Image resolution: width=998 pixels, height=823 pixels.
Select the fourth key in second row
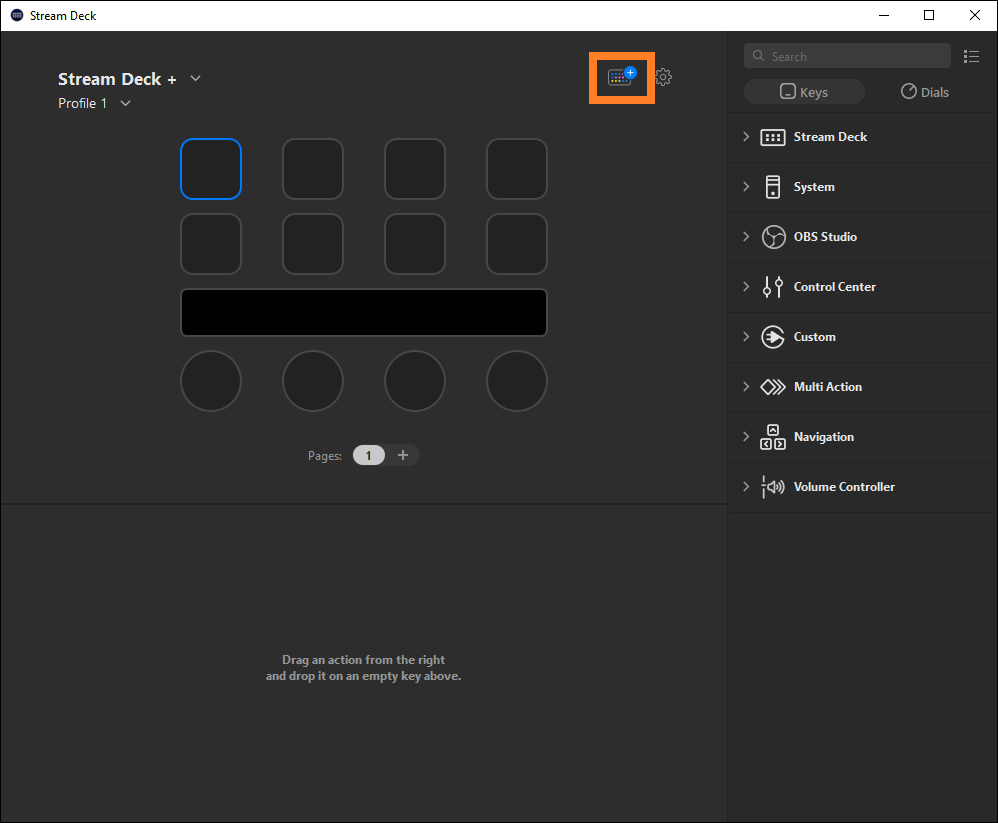tap(516, 244)
